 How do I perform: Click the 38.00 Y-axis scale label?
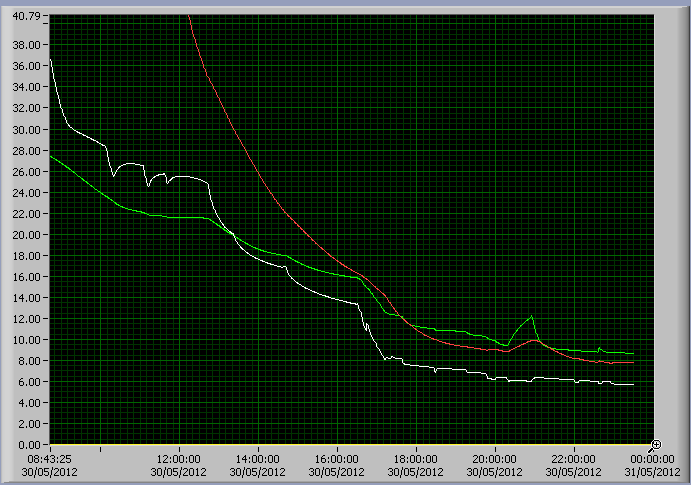30,45
